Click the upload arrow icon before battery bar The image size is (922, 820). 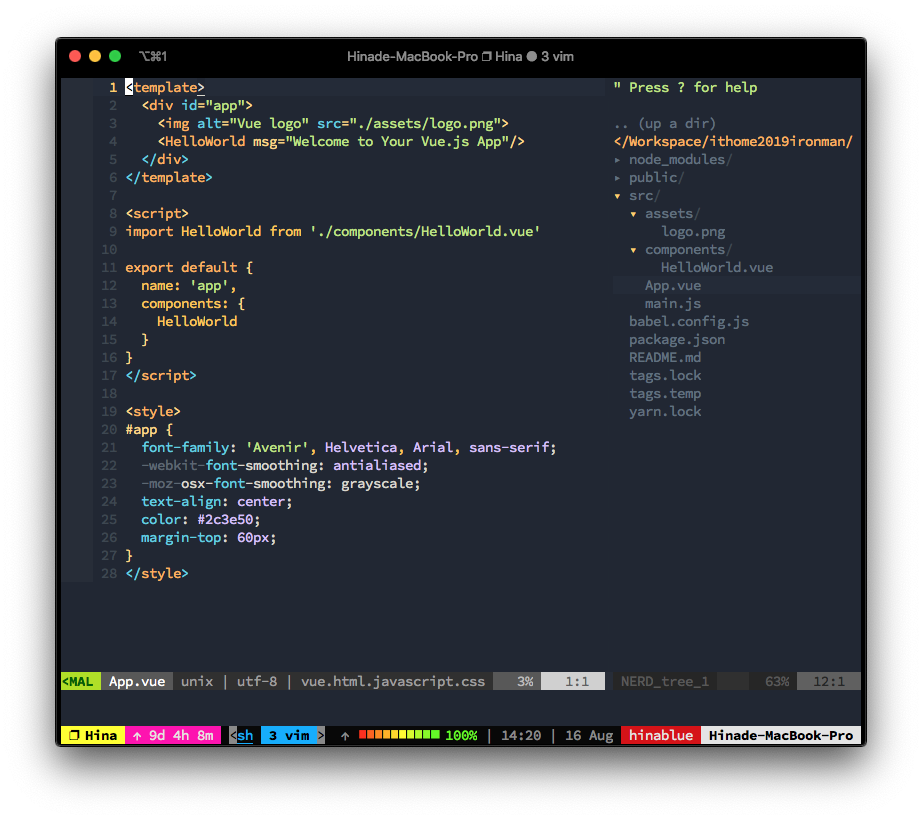pos(345,736)
